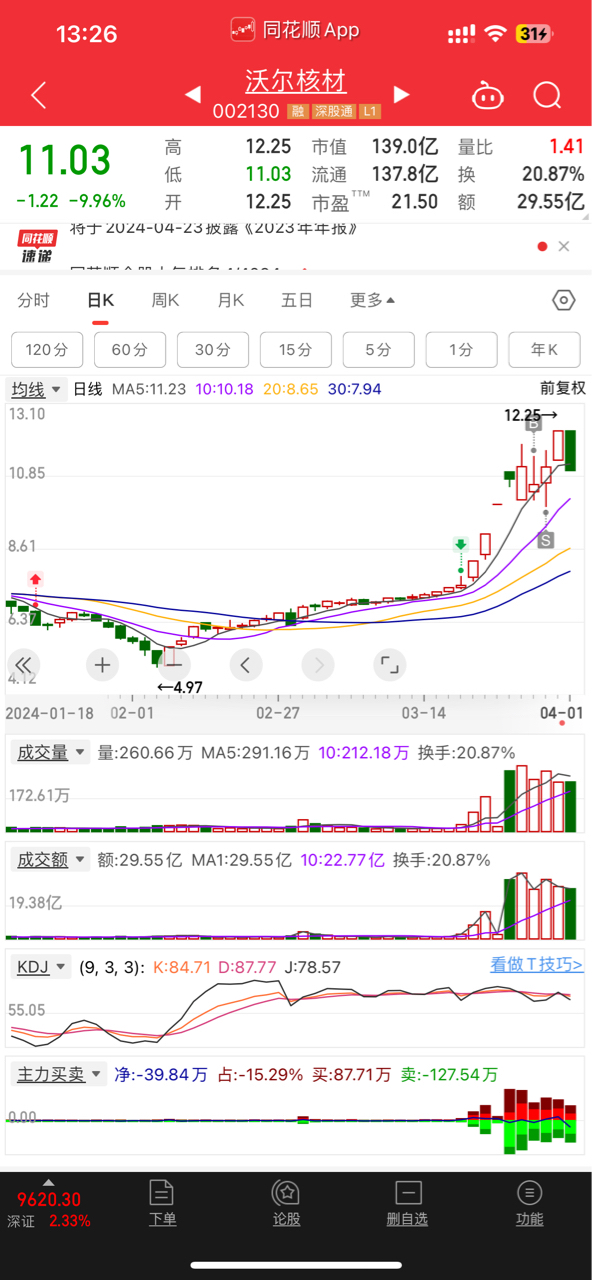
Task: Open the 成交量 indicator dropdown
Action: coord(49,753)
